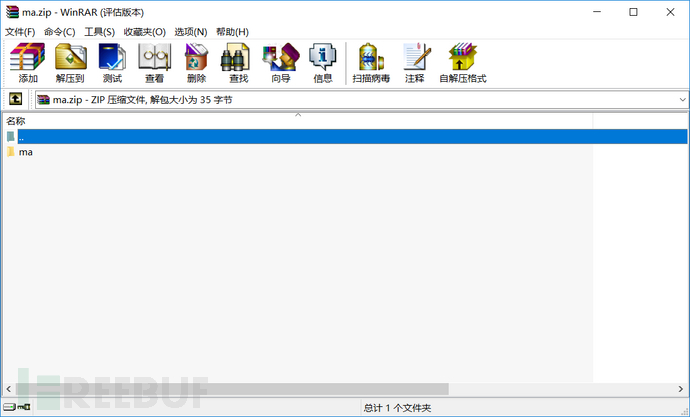Open the 文件(F) menu
Screen dimensions: 690x417
pyautogui.click(x=20, y=32)
